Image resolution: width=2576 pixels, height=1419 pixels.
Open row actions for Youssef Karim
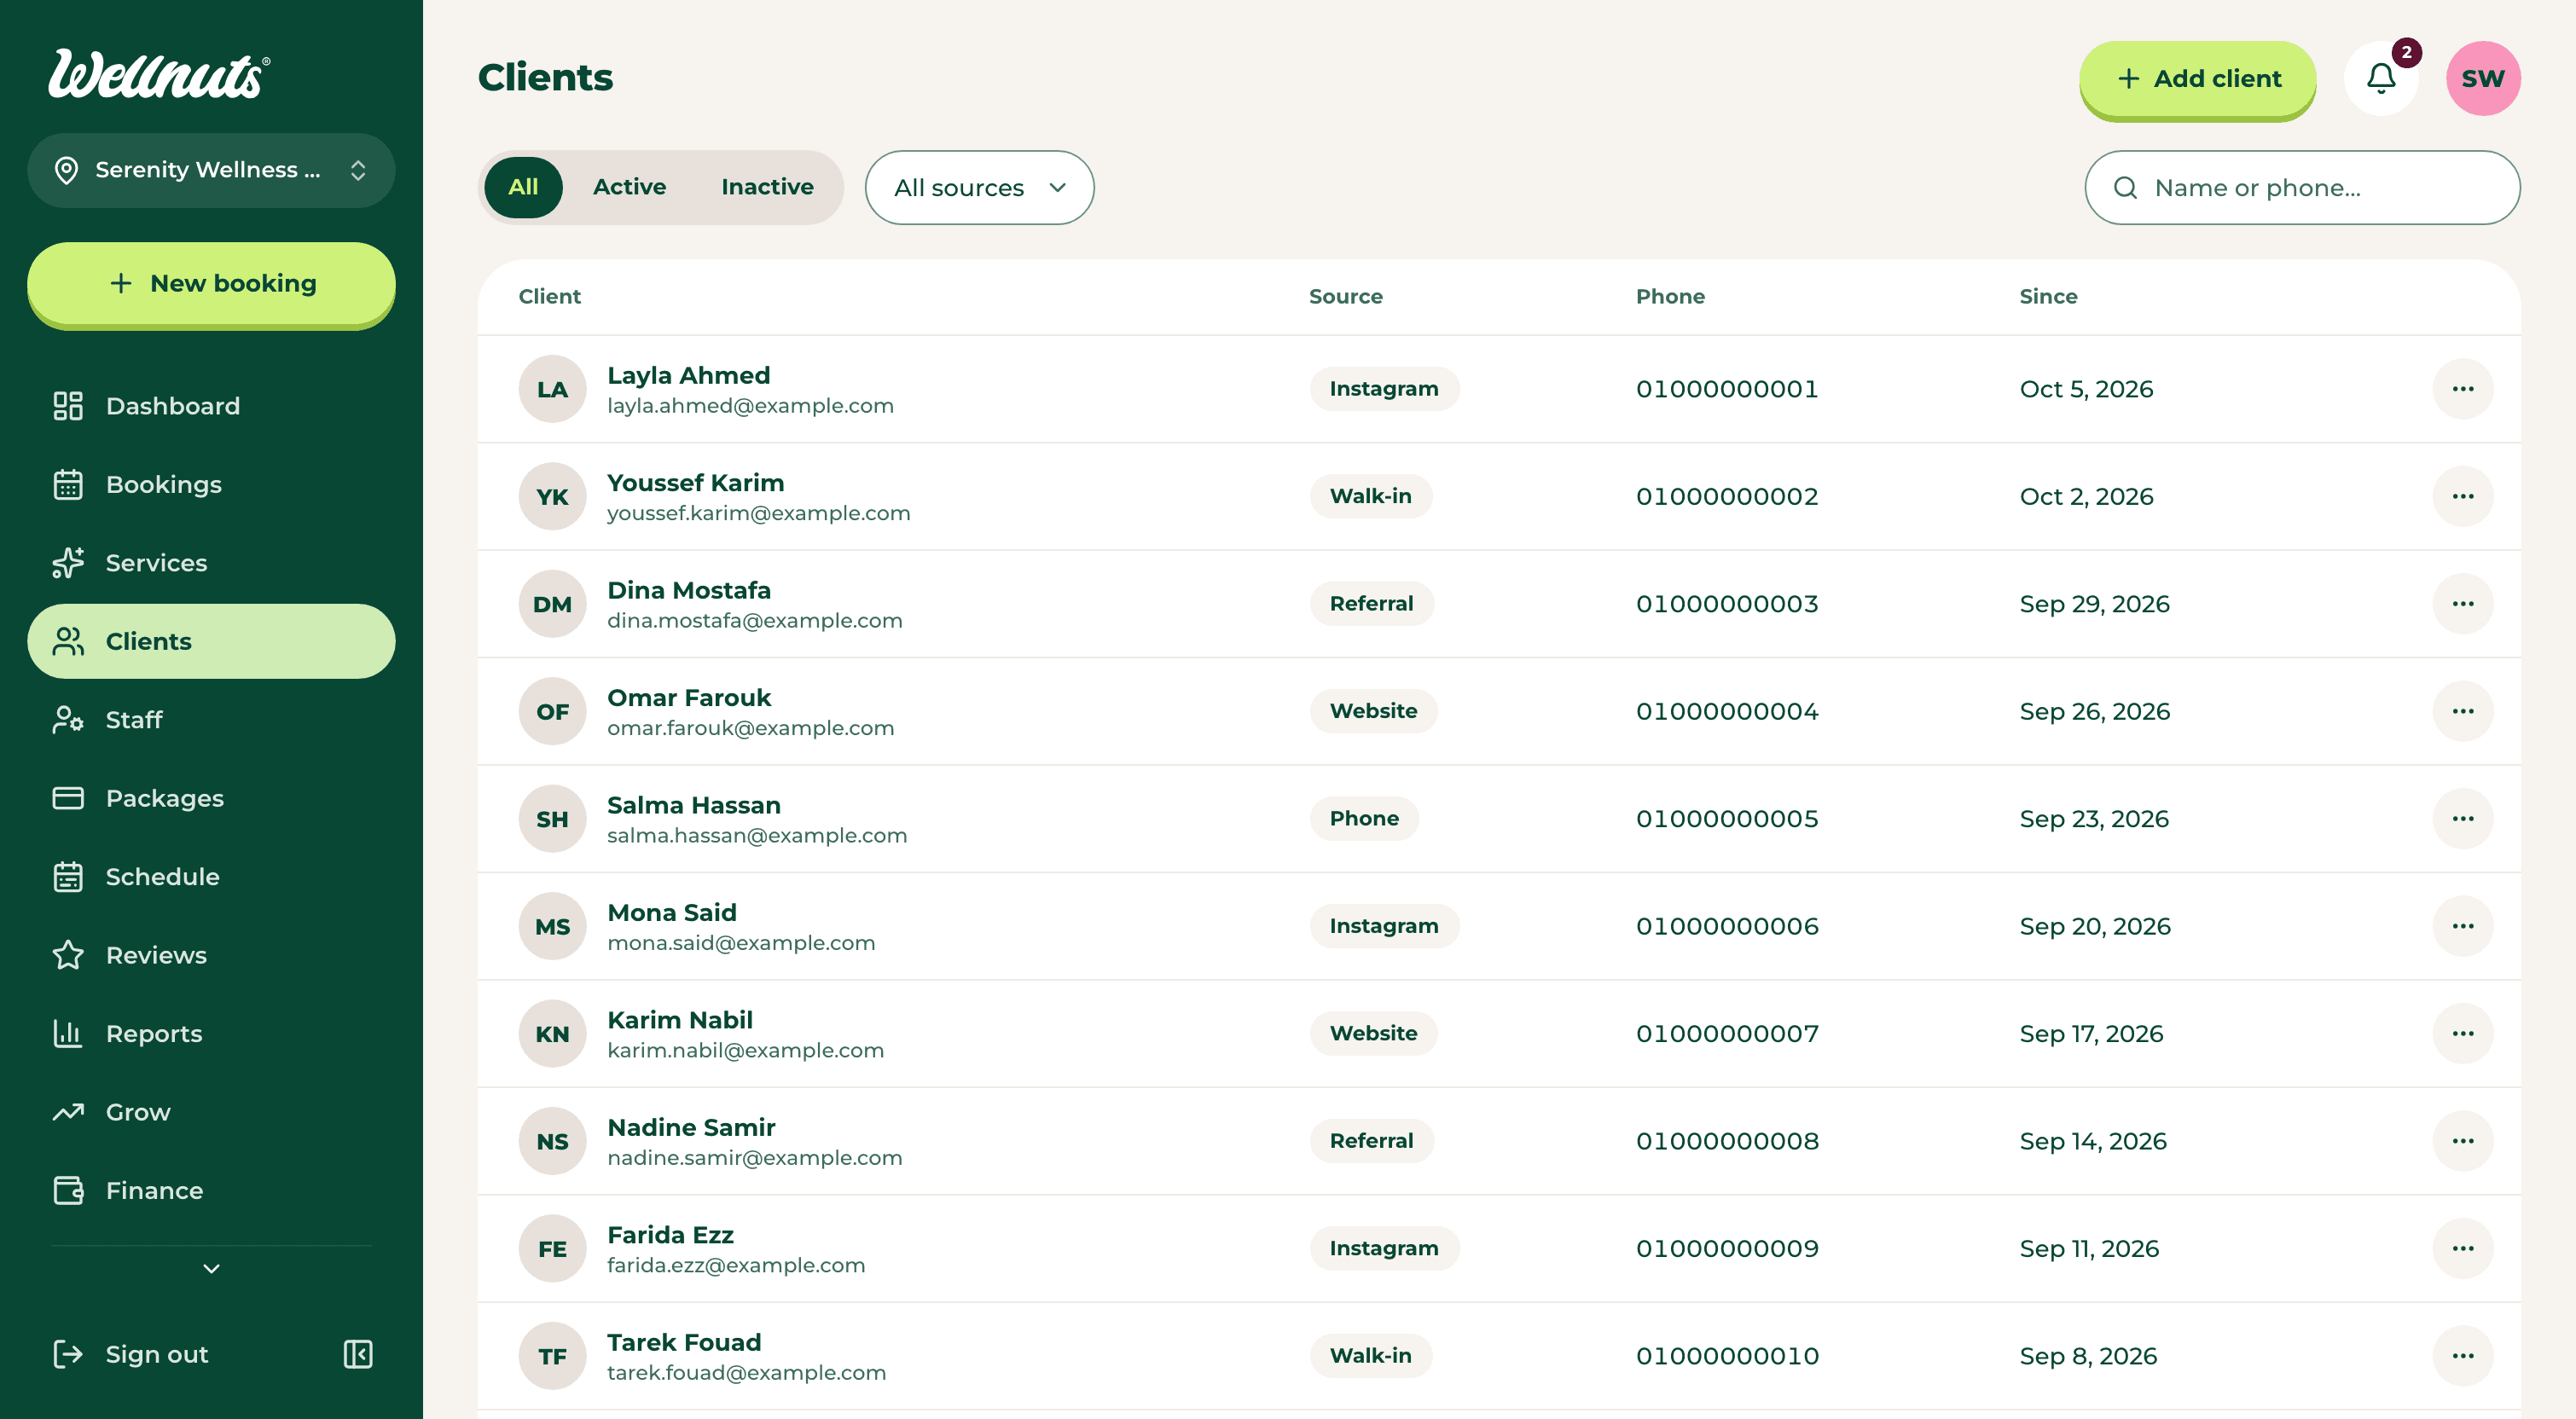pos(2463,496)
